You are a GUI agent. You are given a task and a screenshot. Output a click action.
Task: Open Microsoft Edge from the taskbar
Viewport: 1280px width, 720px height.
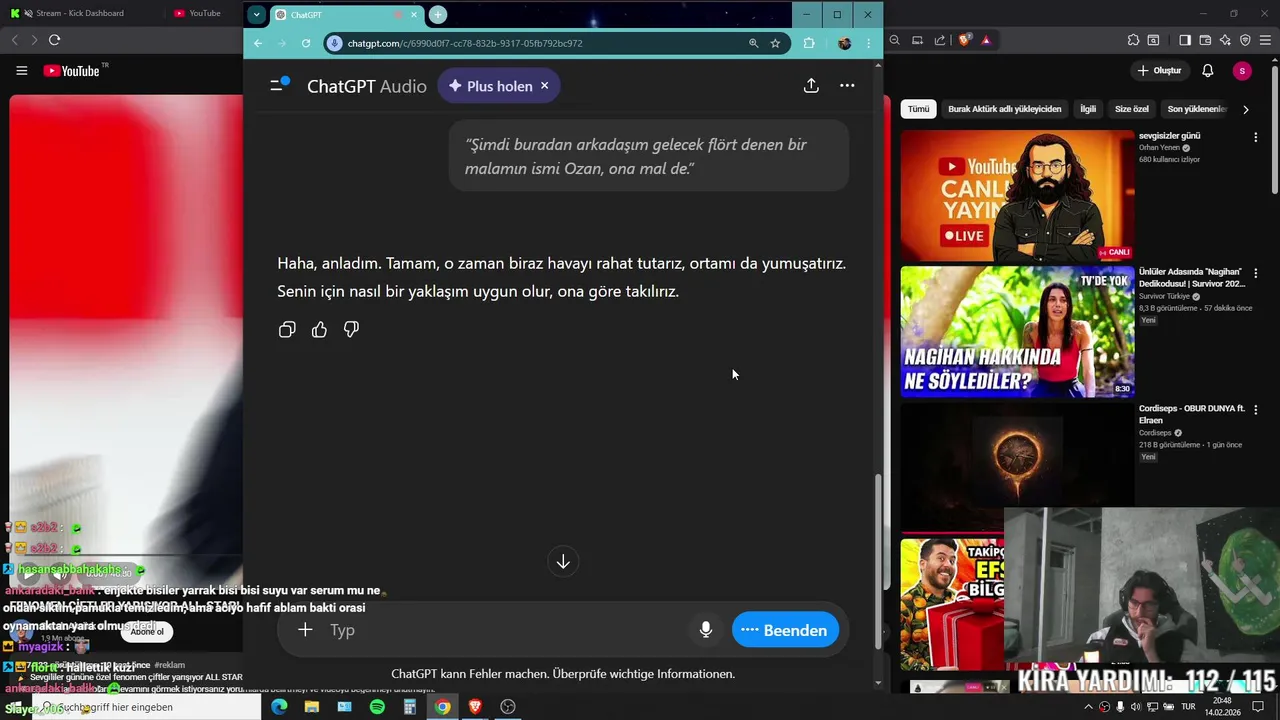[x=279, y=707]
